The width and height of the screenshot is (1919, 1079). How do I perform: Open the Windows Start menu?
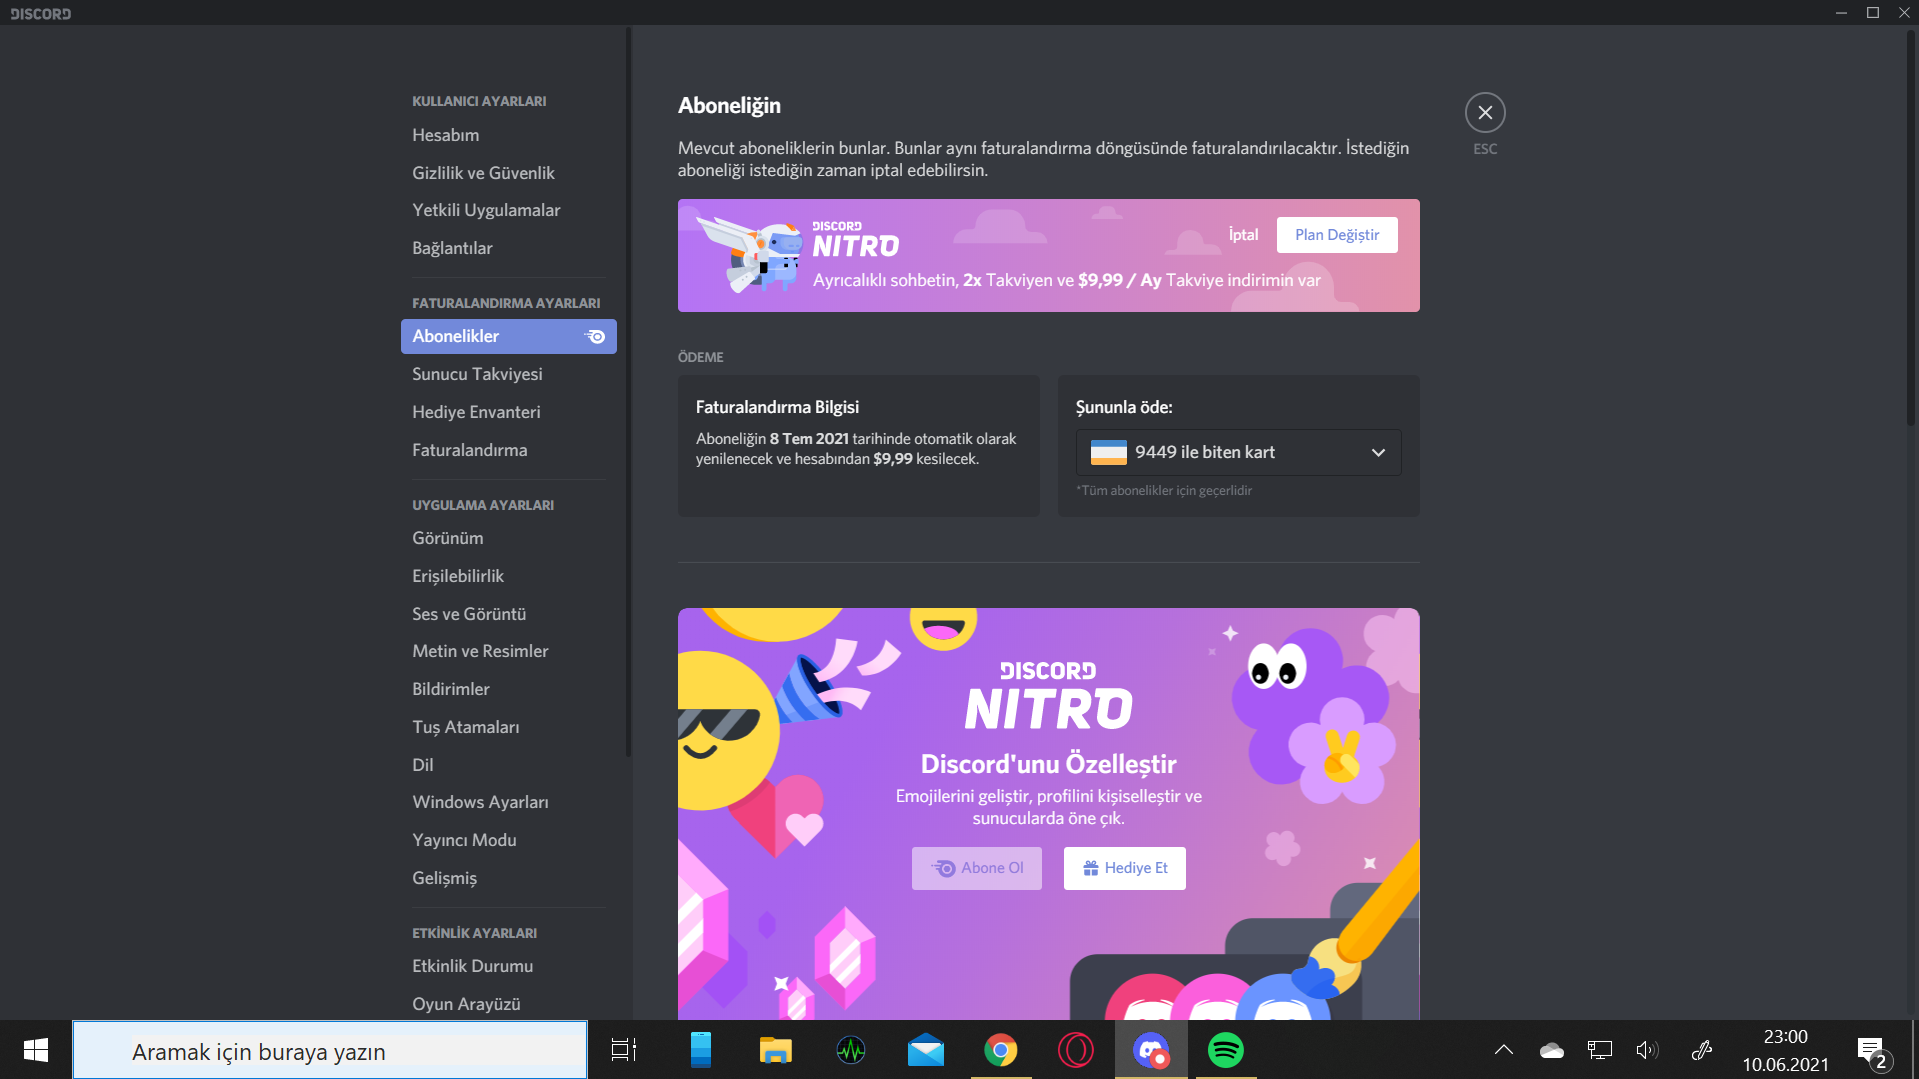36,1050
